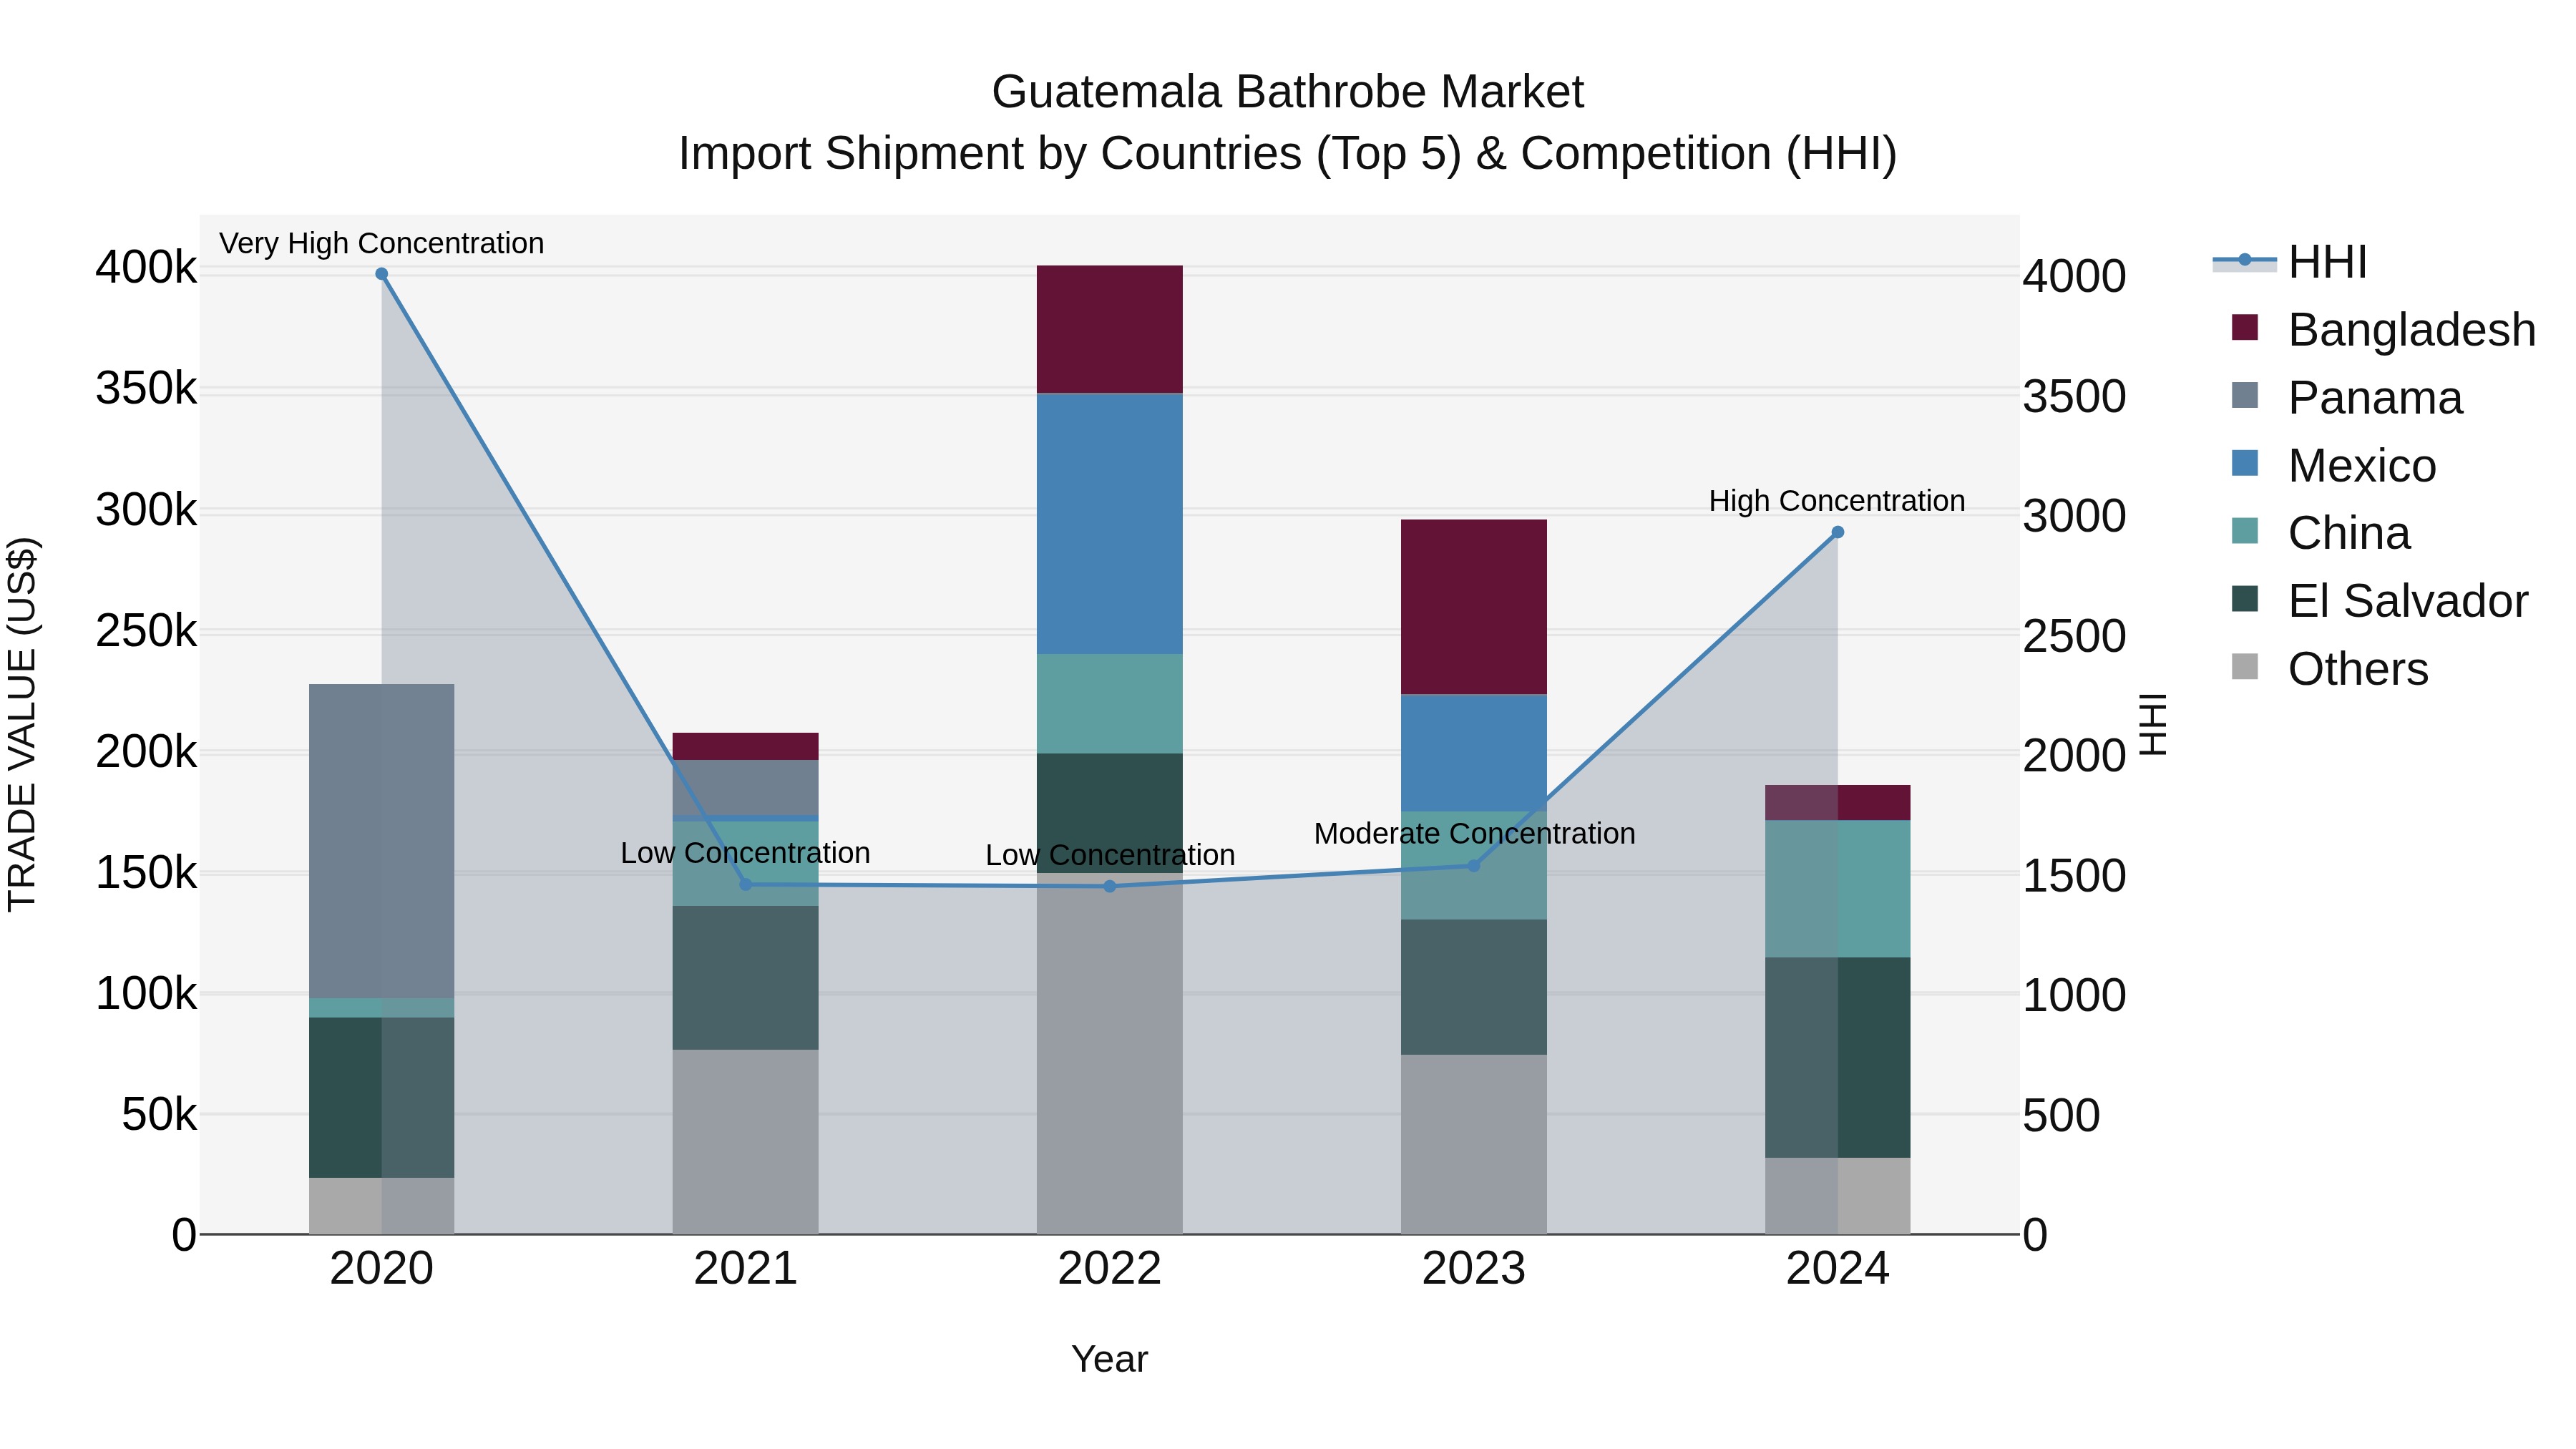This screenshot has height=1449, width=2576.
Task: Click the El Salvador segment of 2021 bar
Action: tap(745, 977)
